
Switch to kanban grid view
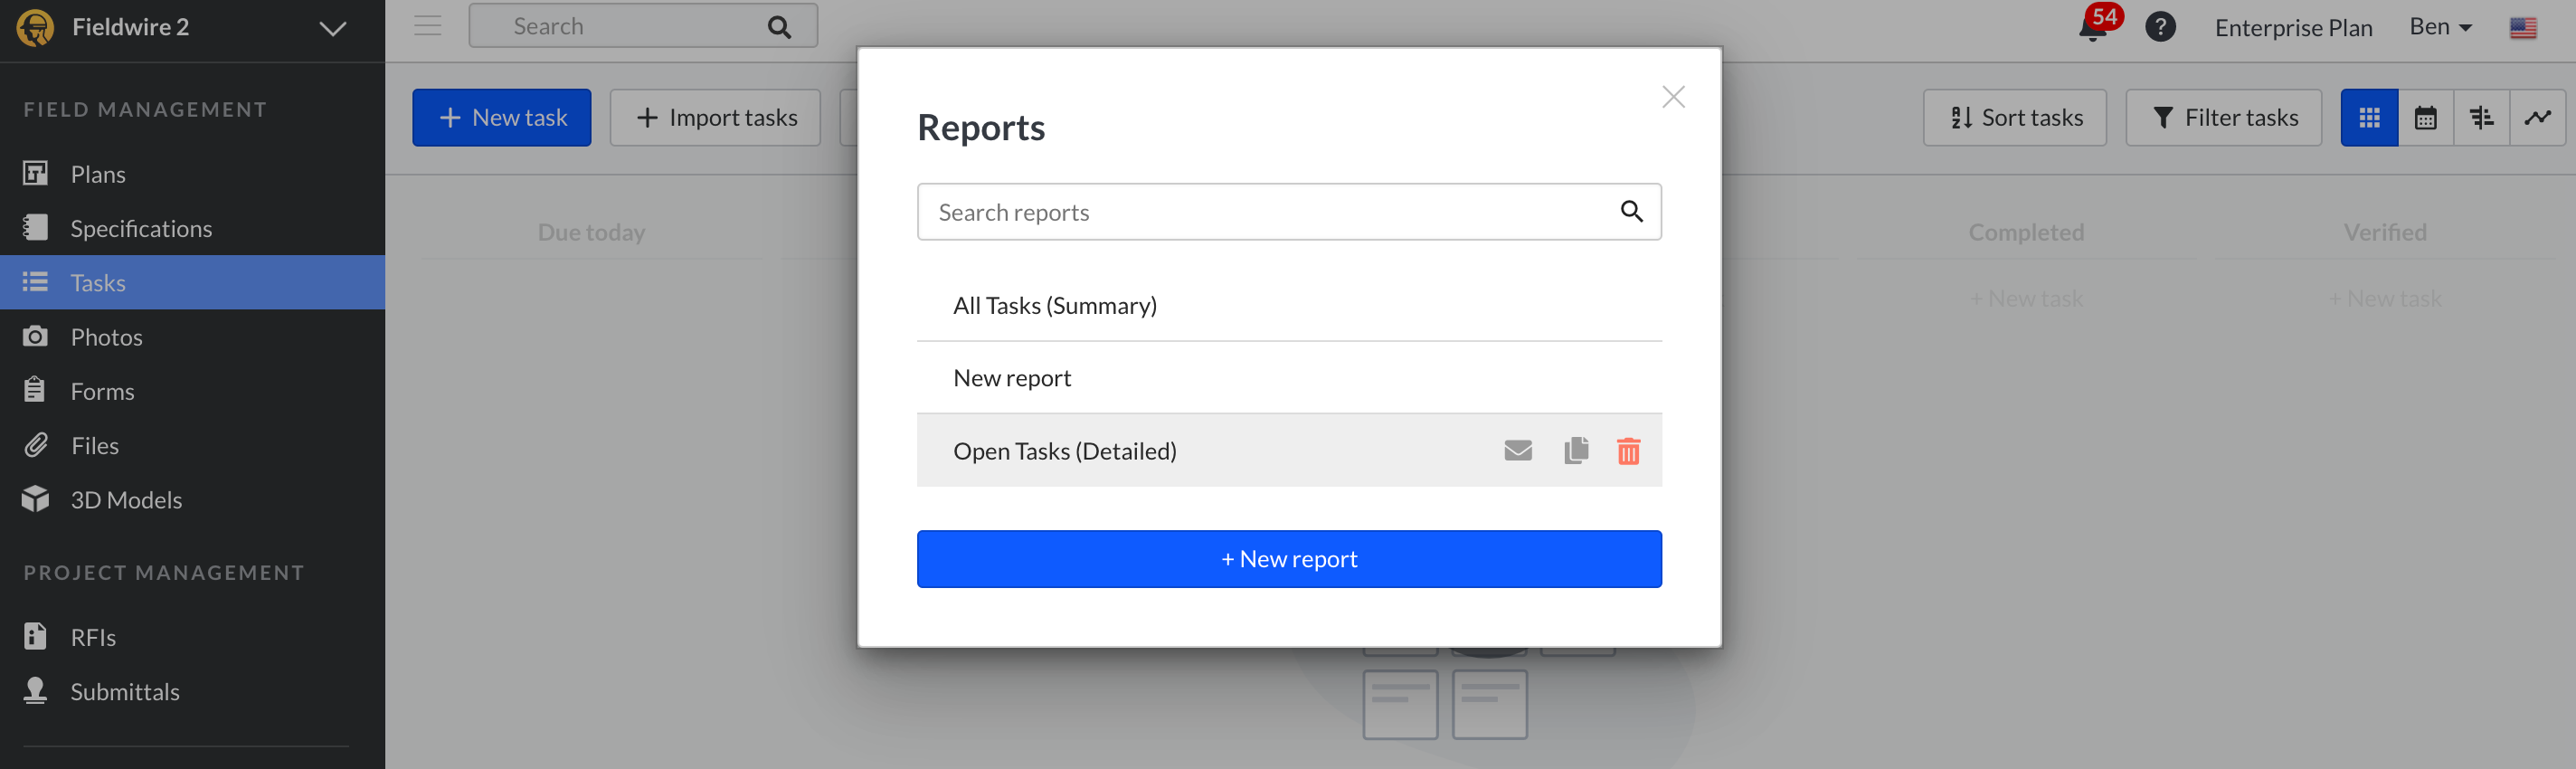click(2369, 118)
